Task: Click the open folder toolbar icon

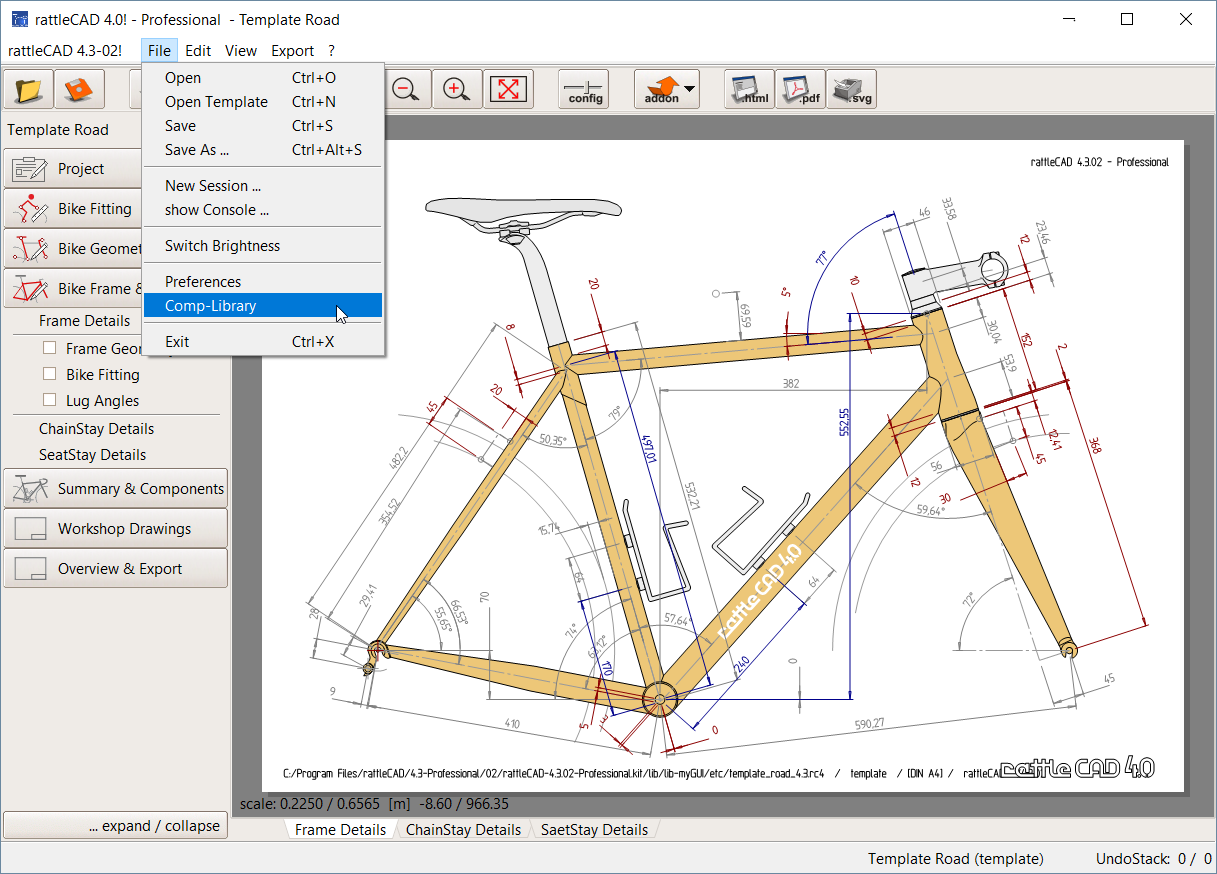Action: (29, 89)
